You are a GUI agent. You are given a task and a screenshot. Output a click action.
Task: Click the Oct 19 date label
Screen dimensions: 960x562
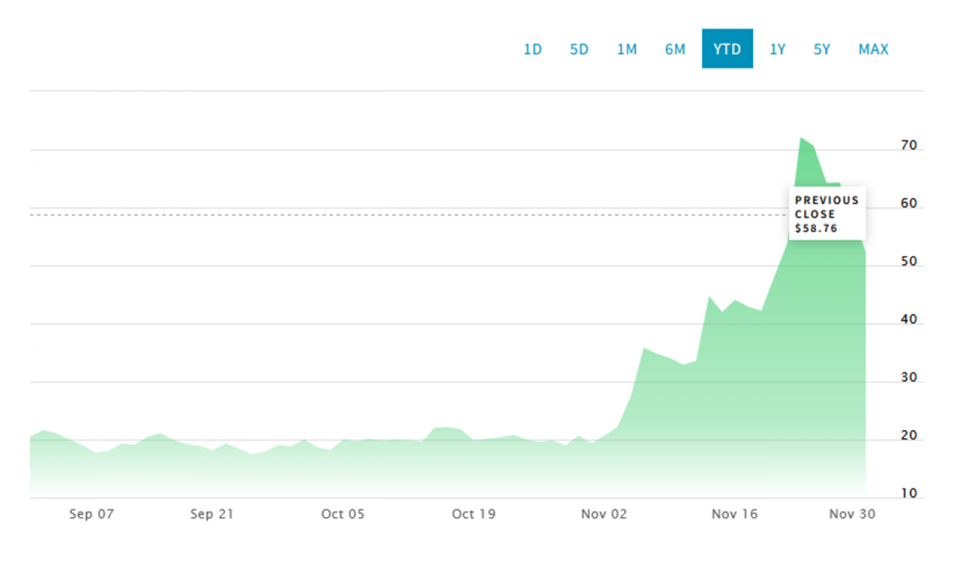(474, 515)
